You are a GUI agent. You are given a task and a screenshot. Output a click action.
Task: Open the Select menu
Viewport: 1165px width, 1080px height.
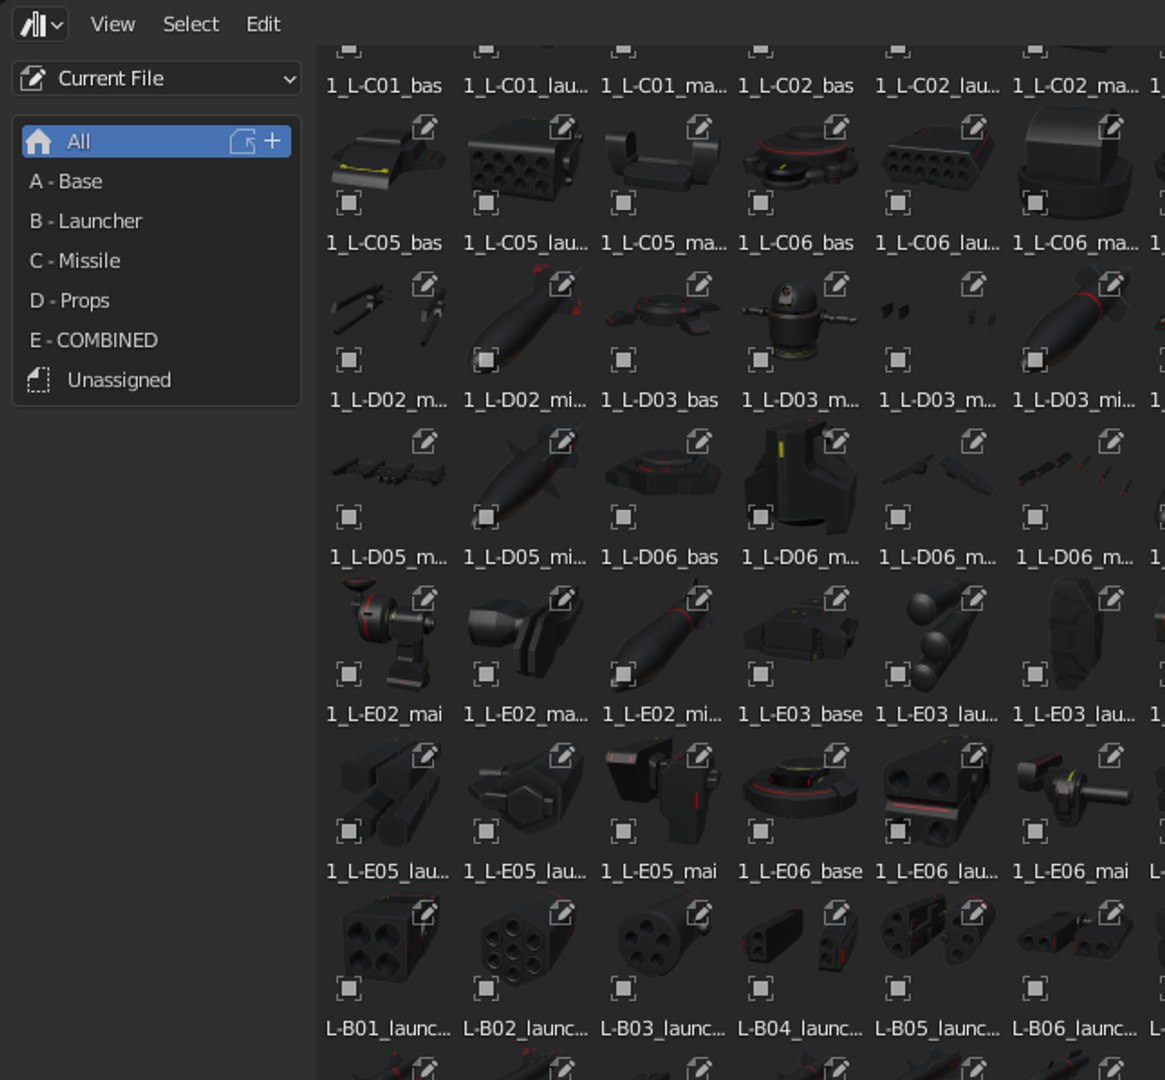(x=190, y=24)
